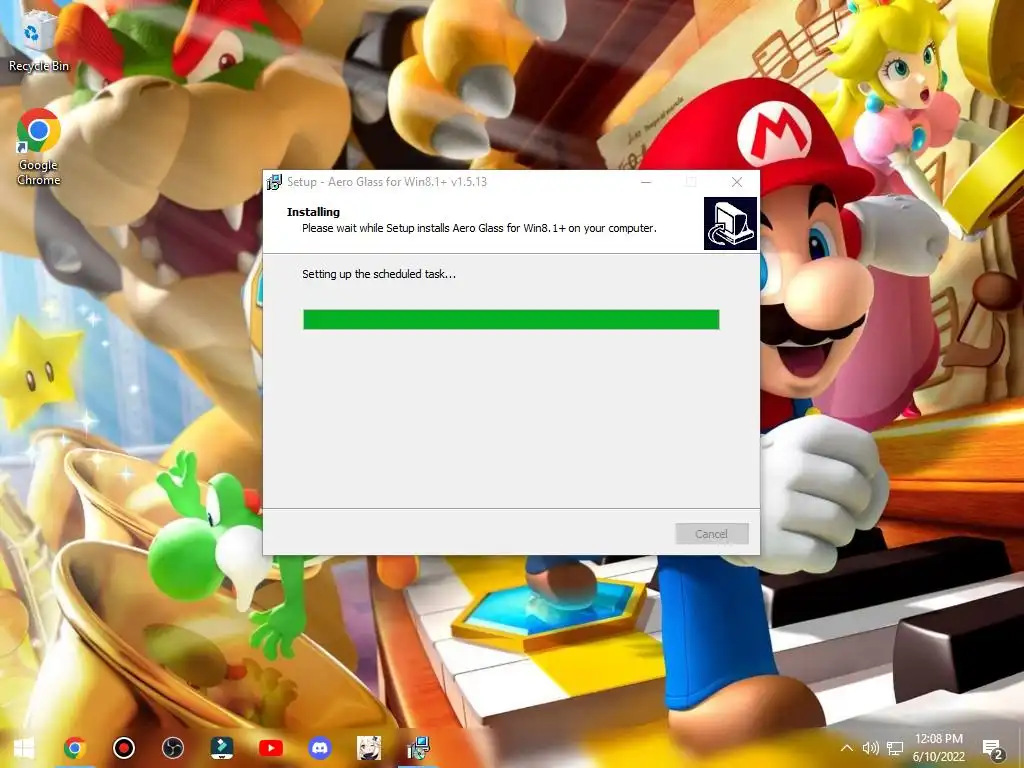Open the Filmora taskbar icon
Image resolution: width=1024 pixels, height=768 pixels.
(221, 748)
